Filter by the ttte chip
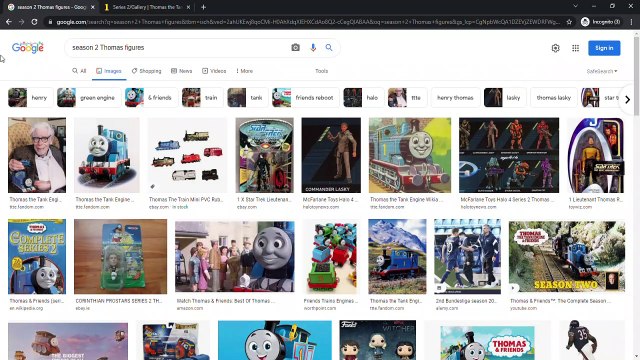 (x=407, y=98)
